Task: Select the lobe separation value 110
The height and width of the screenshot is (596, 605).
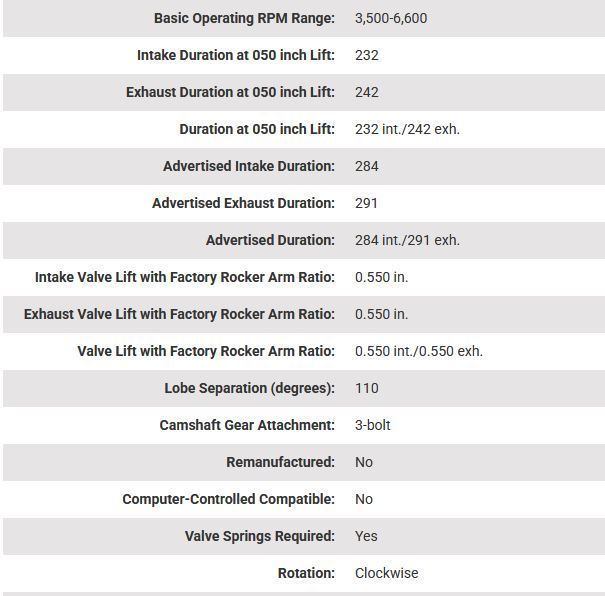Action: pyautogui.click(x=367, y=388)
